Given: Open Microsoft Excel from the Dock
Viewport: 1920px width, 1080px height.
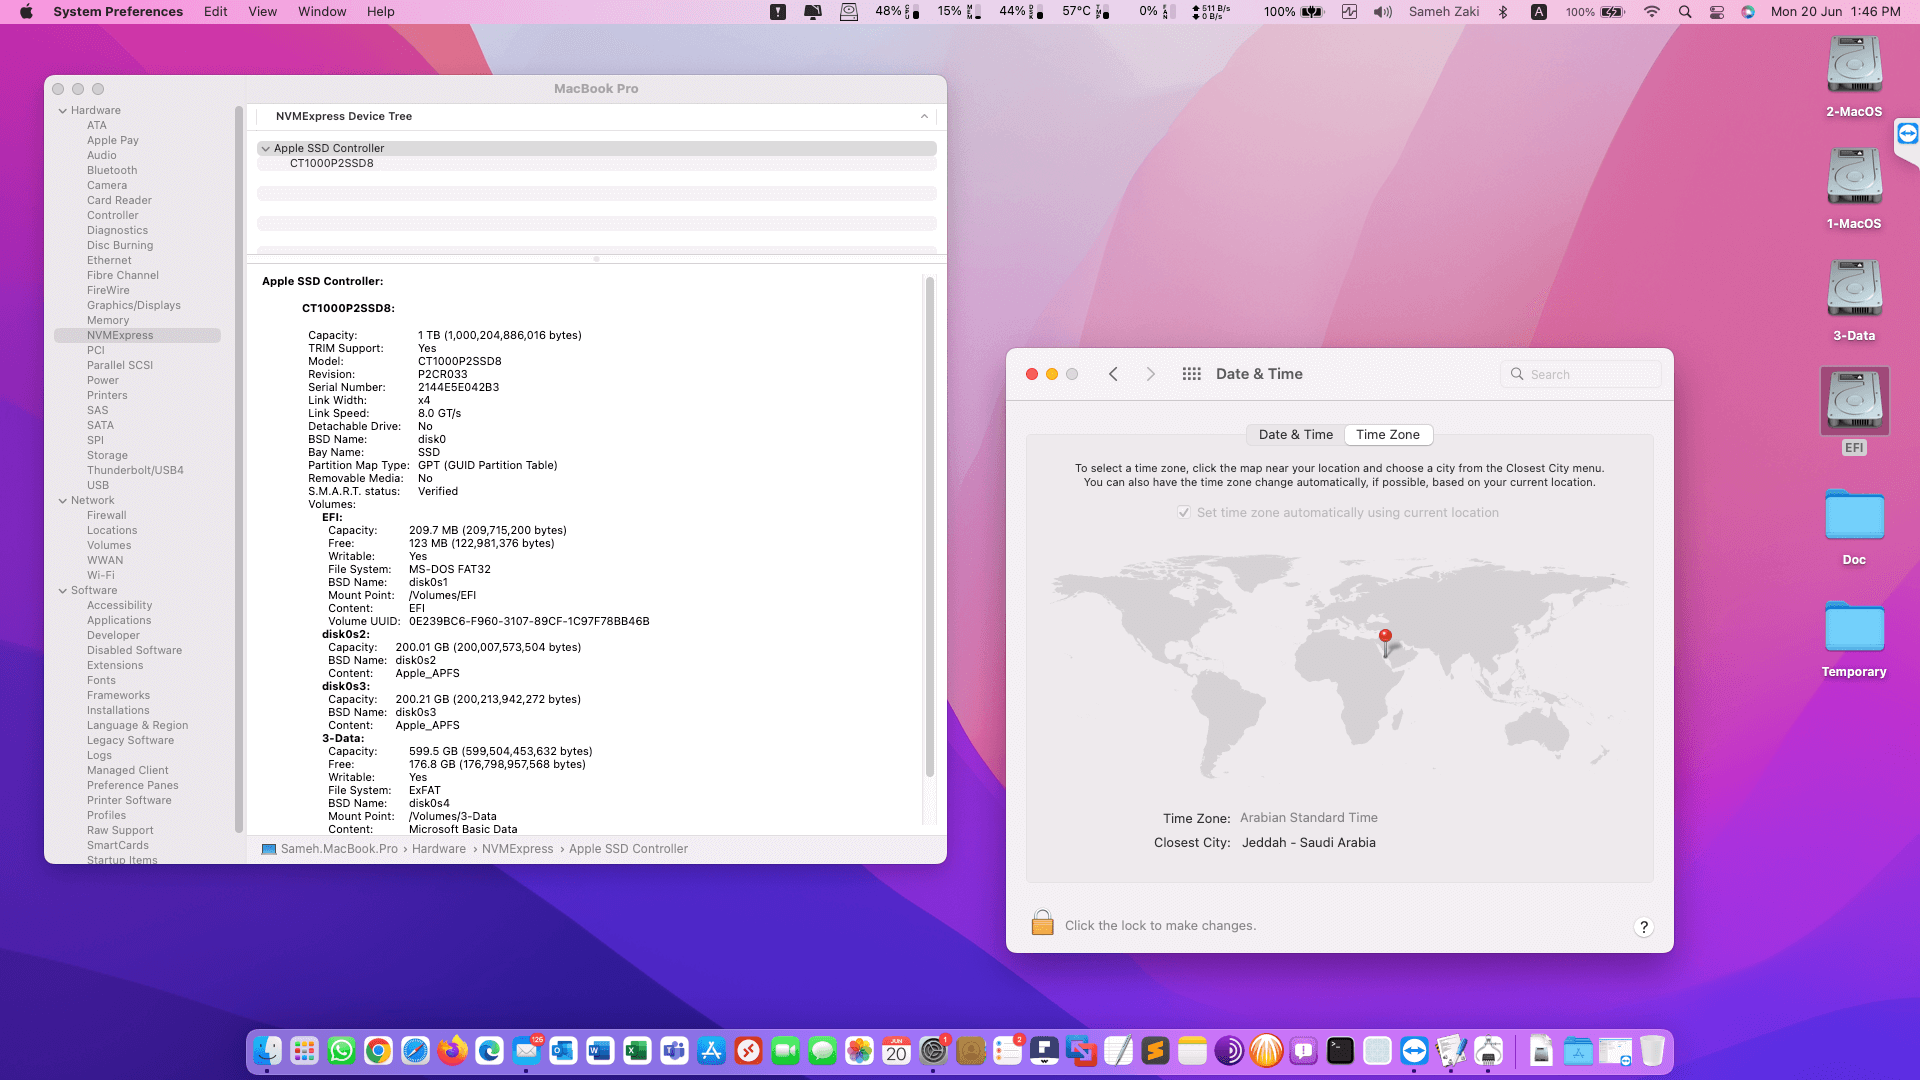Looking at the screenshot, I should 637,1051.
